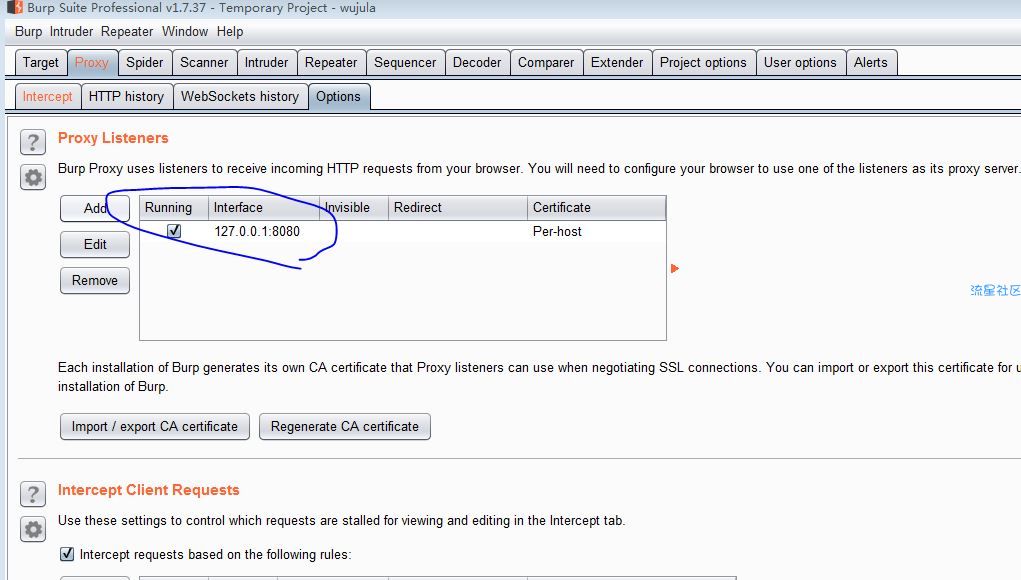Select the Per-host certificate cell

point(596,231)
